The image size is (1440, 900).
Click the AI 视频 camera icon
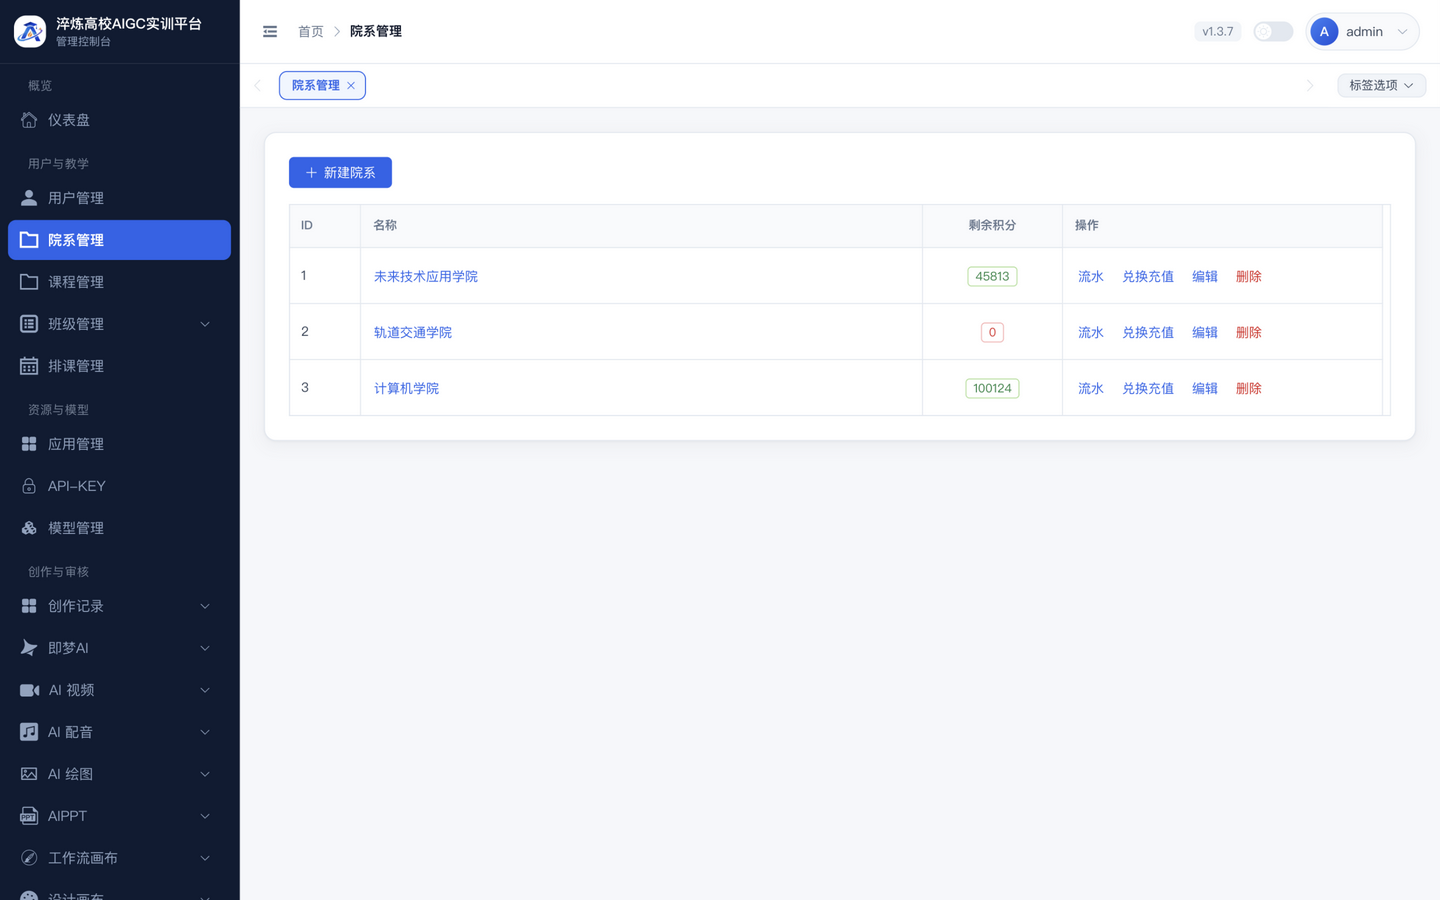coord(29,690)
